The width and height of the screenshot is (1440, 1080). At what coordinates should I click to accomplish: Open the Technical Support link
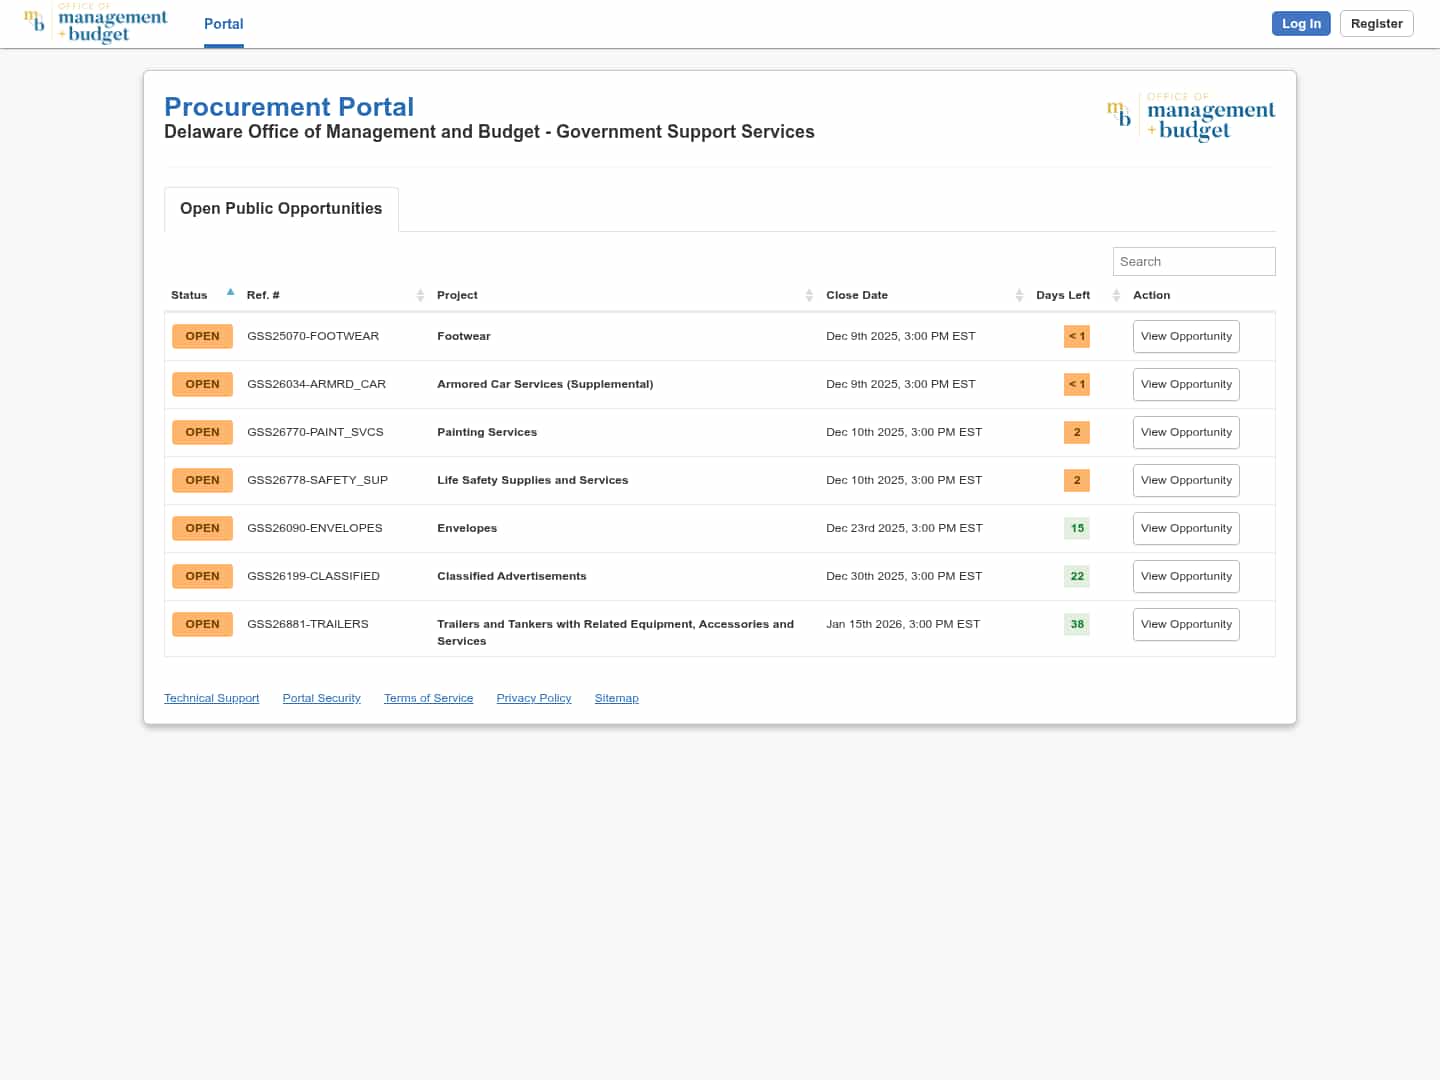click(211, 698)
